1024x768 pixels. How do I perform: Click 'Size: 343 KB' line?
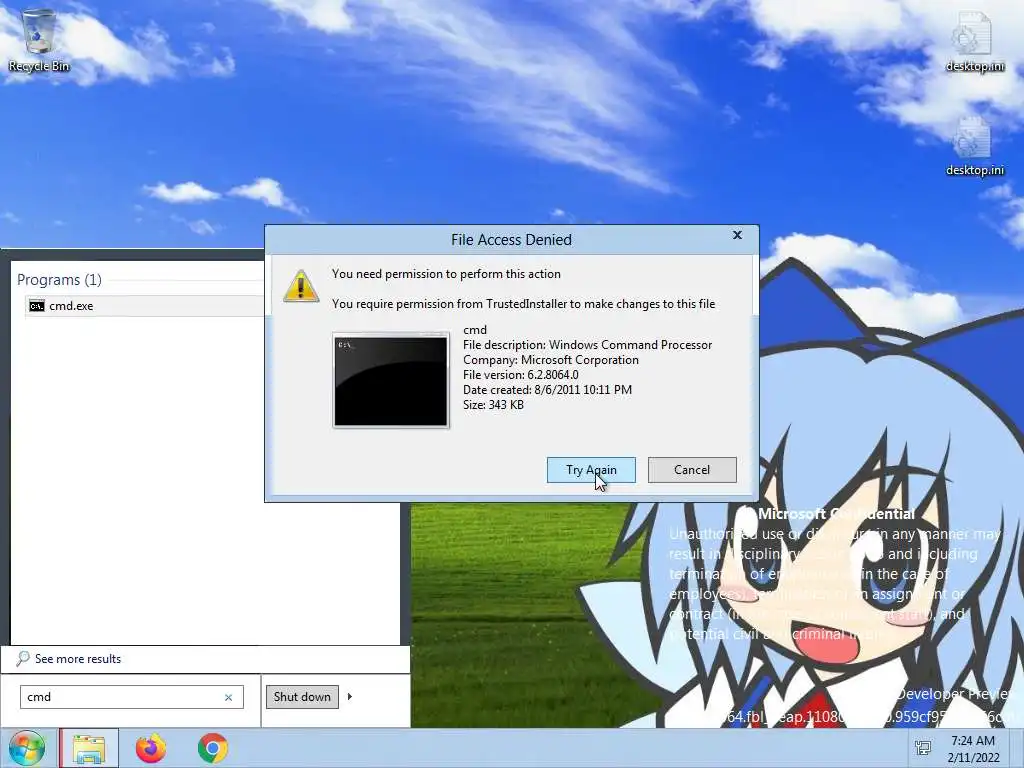[x=493, y=405]
